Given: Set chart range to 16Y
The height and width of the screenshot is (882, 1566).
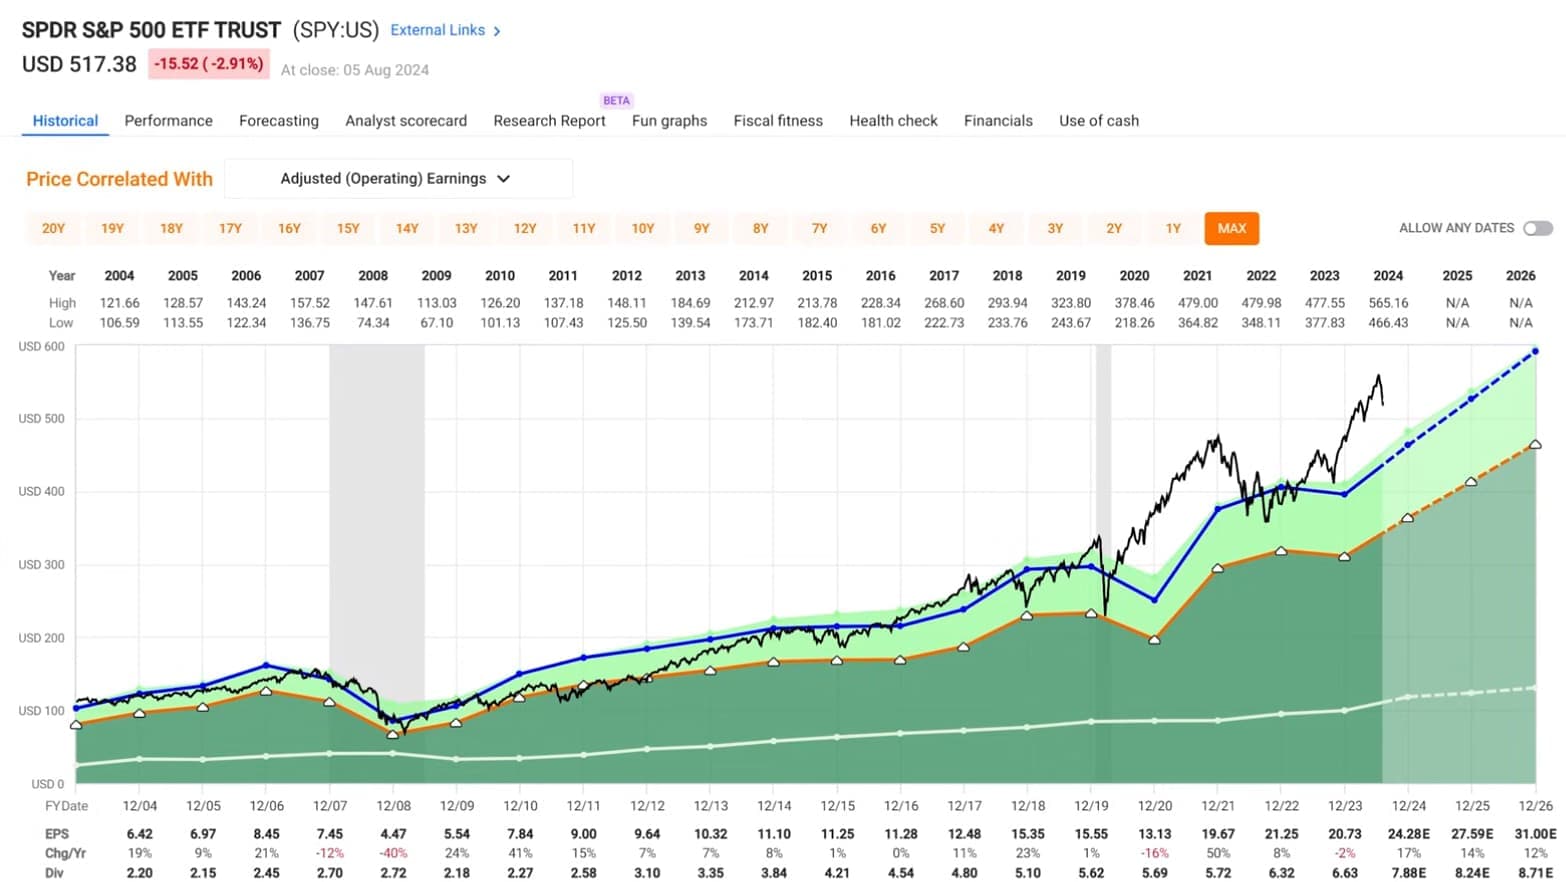Looking at the screenshot, I should pyautogui.click(x=289, y=228).
